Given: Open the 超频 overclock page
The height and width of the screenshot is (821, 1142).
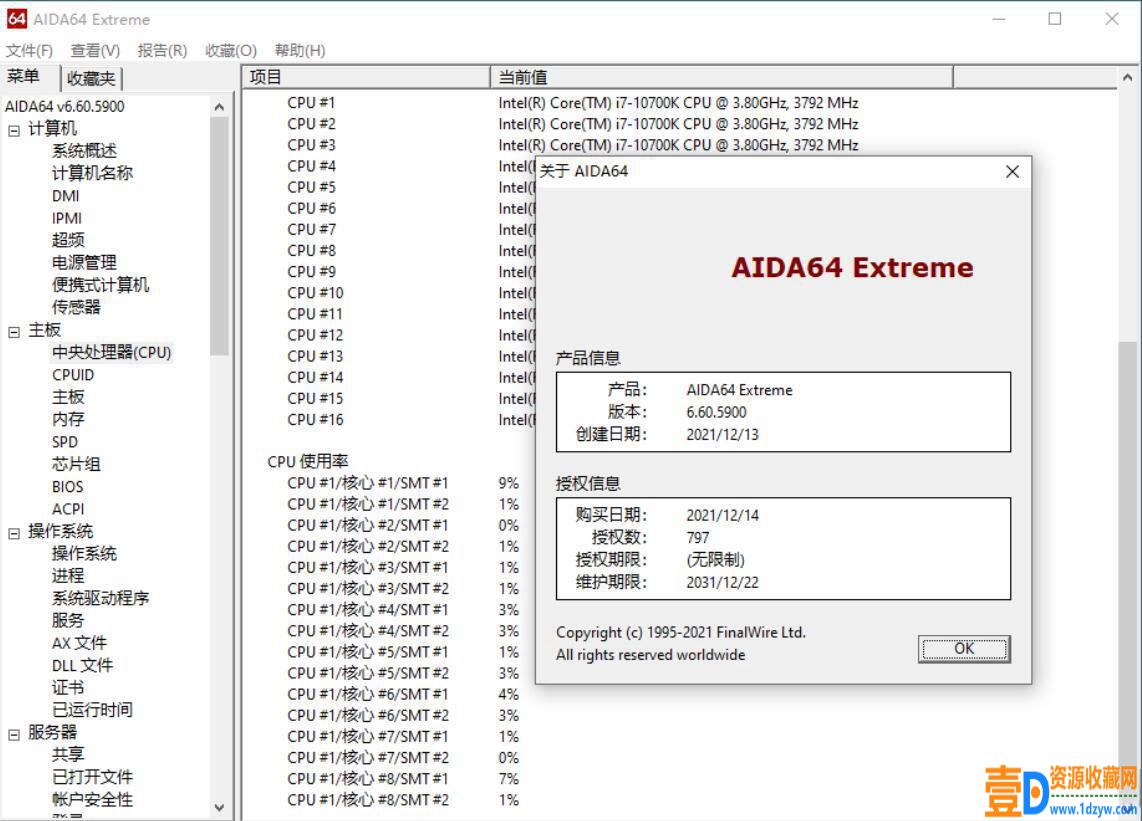Looking at the screenshot, I should 67,240.
